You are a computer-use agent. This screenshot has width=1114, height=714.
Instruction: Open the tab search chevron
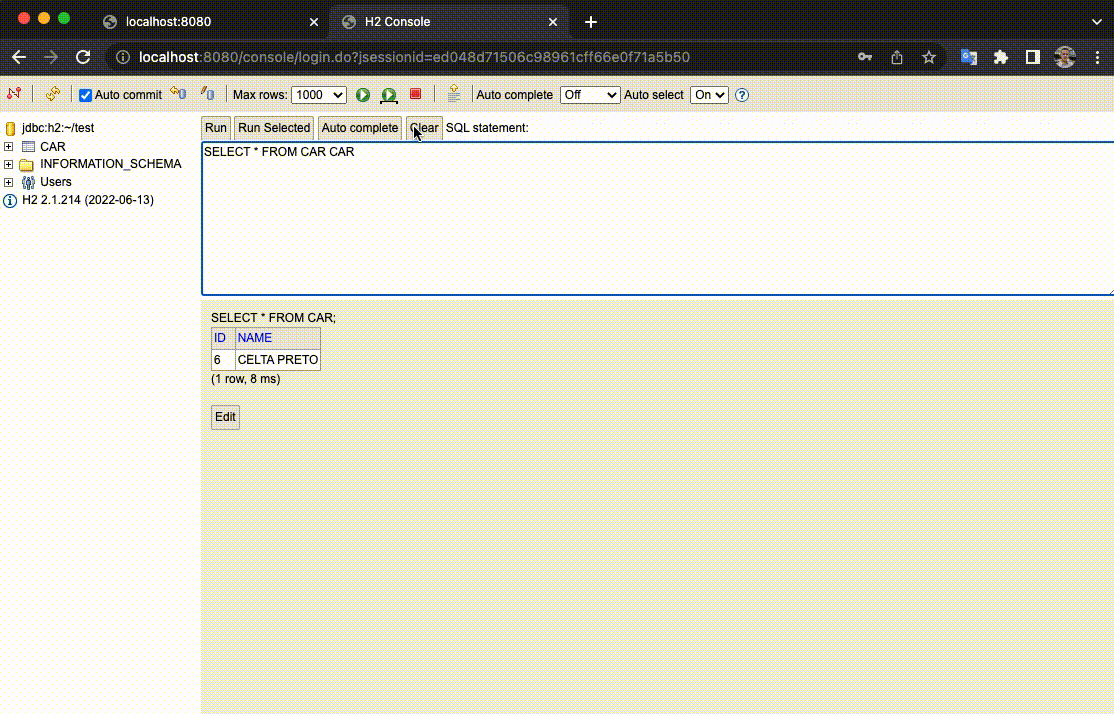[1097, 22]
